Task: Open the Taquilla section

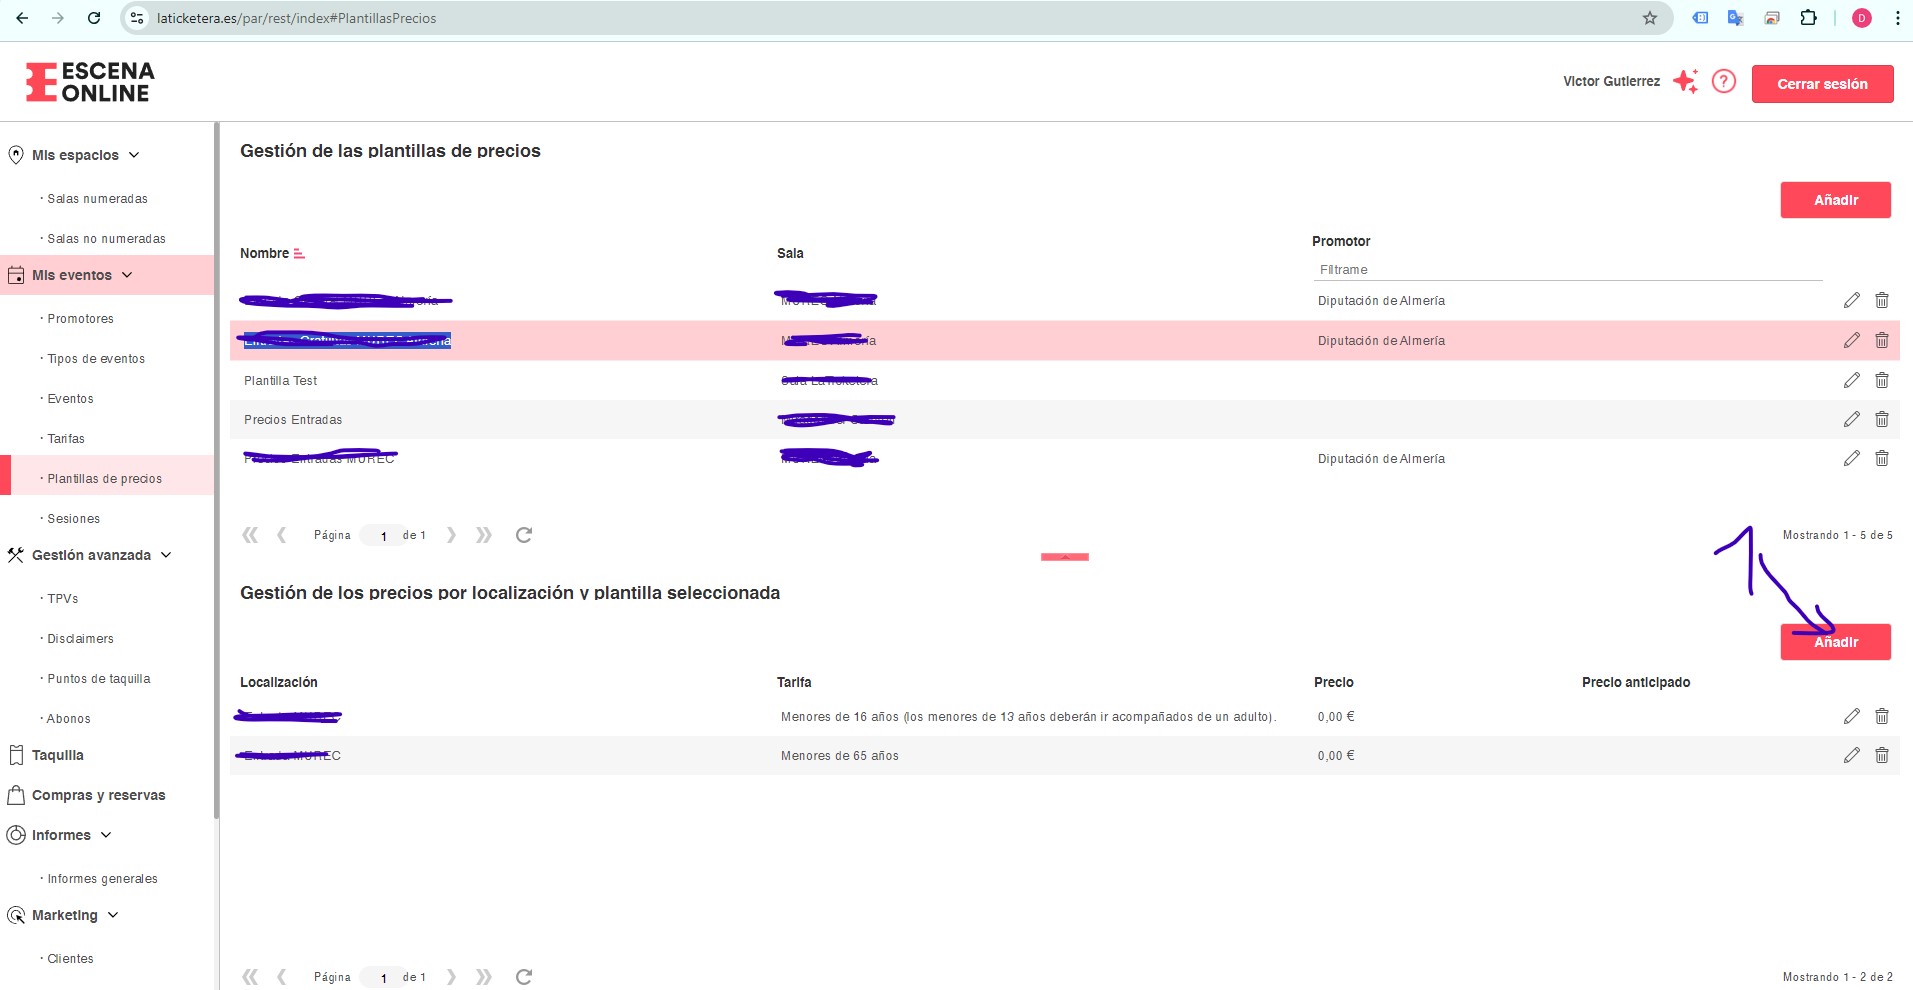Action: [57, 755]
